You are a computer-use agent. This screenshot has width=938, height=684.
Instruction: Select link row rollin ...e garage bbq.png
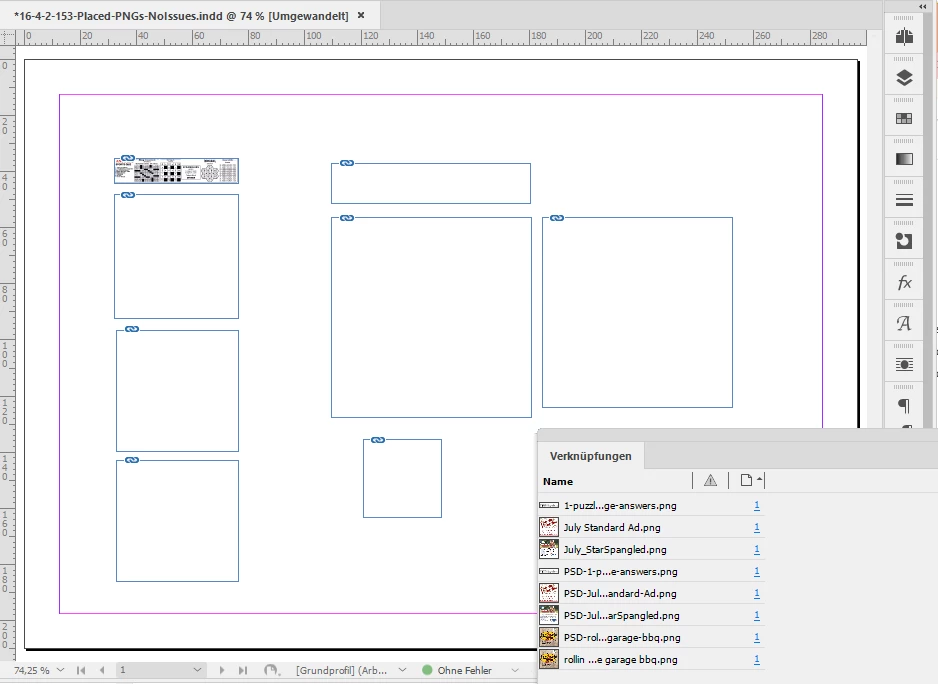[x=651, y=659]
